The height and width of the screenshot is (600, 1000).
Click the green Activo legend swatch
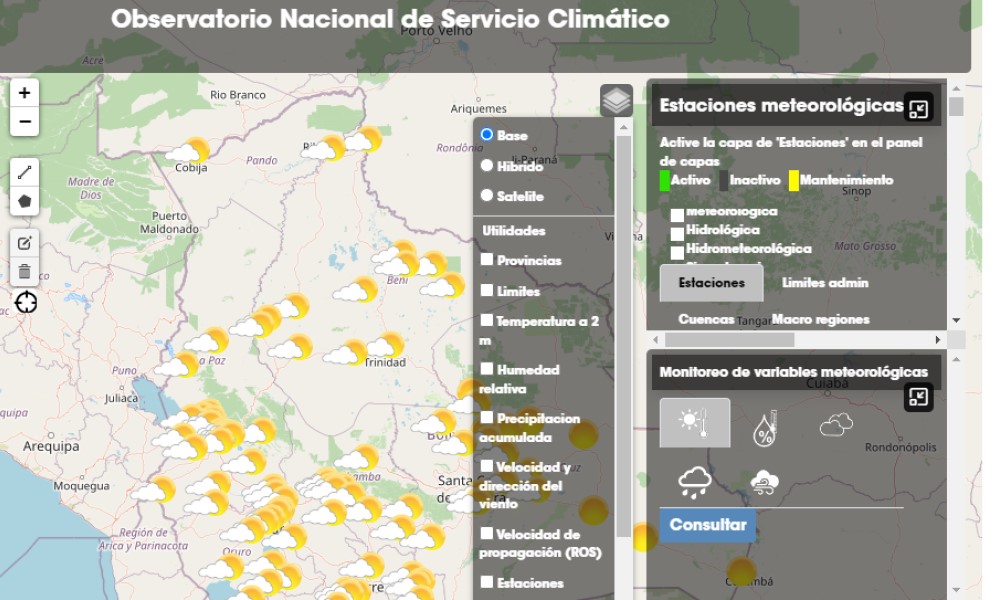point(665,181)
